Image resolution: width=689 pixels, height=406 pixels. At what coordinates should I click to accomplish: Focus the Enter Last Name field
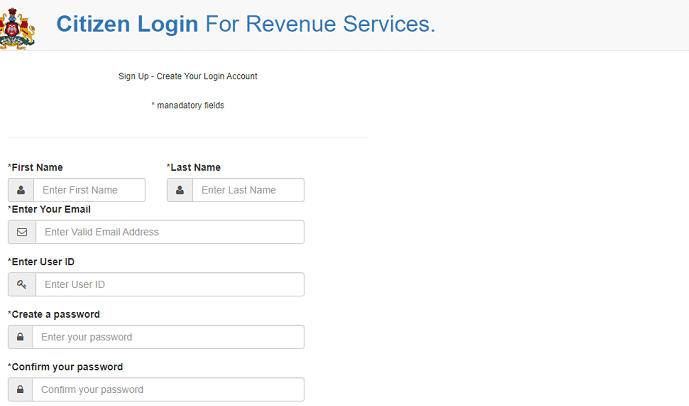(248, 190)
